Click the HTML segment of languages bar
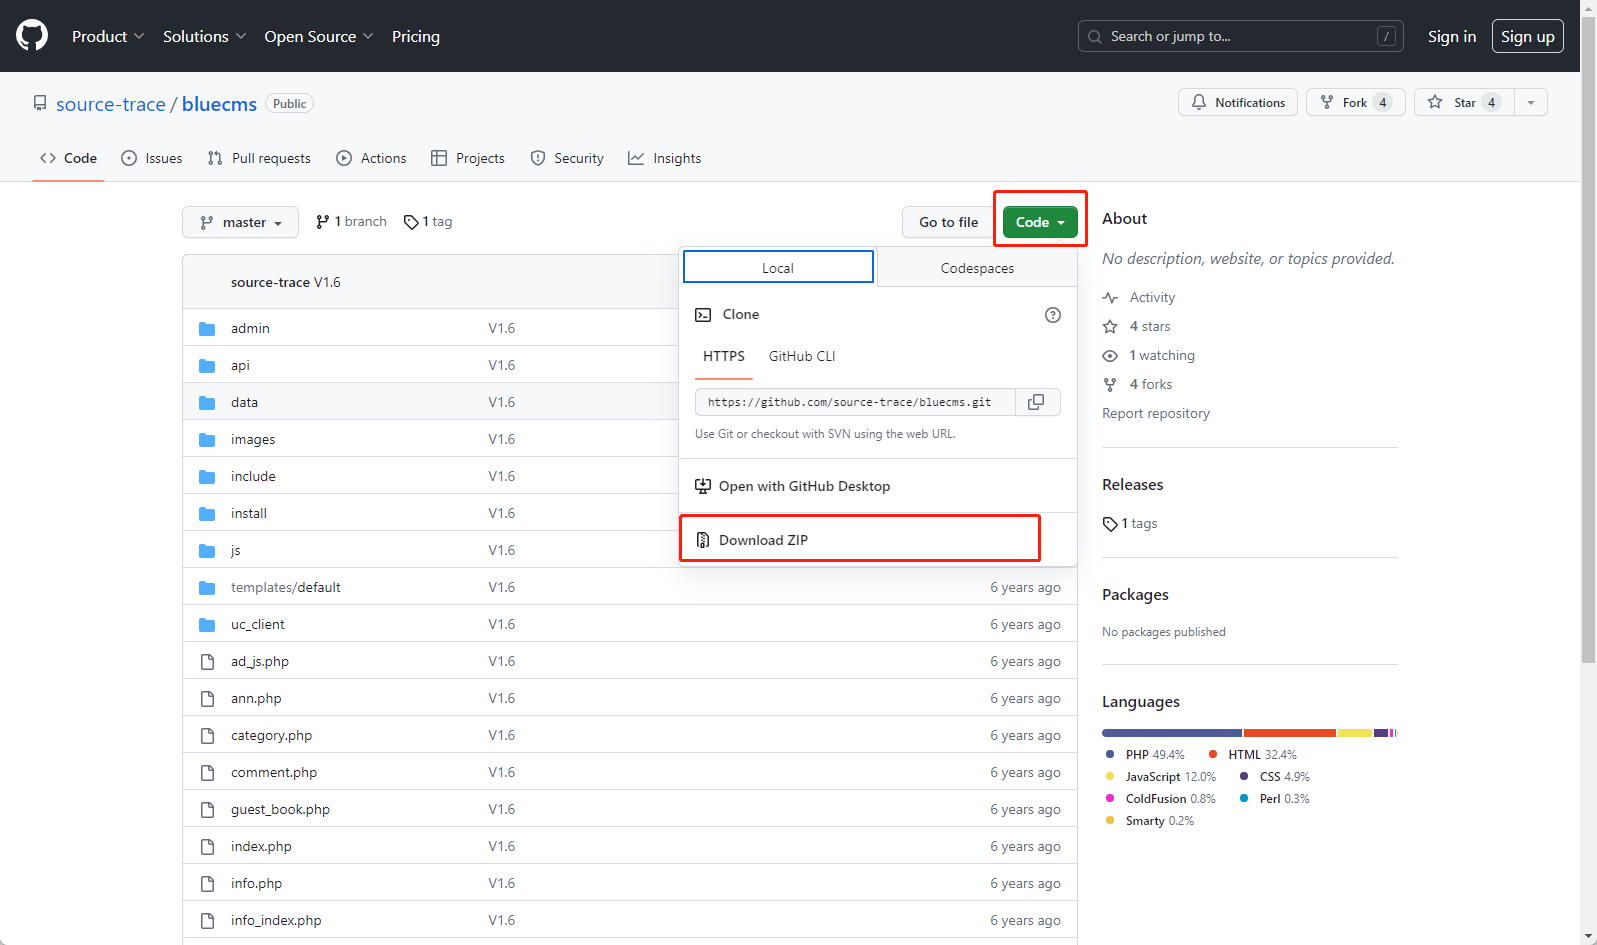 tap(1290, 733)
